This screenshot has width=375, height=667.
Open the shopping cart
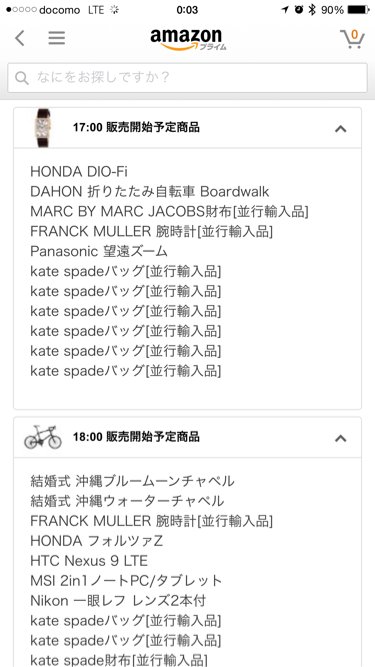coord(352,39)
